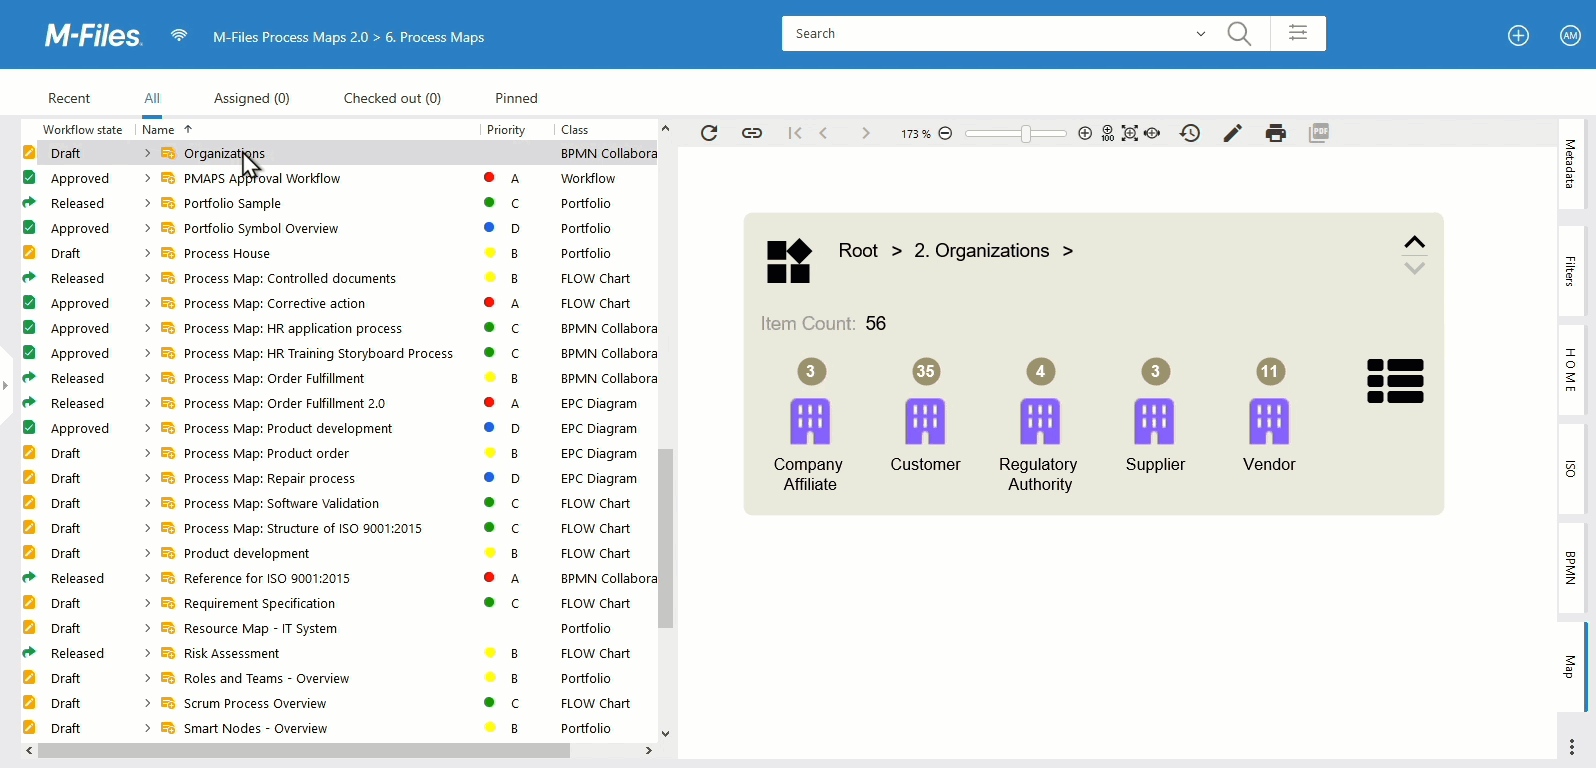Click the zoom to 100% icon
Image resolution: width=1596 pixels, height=768 pixels.
point(1108,133)
